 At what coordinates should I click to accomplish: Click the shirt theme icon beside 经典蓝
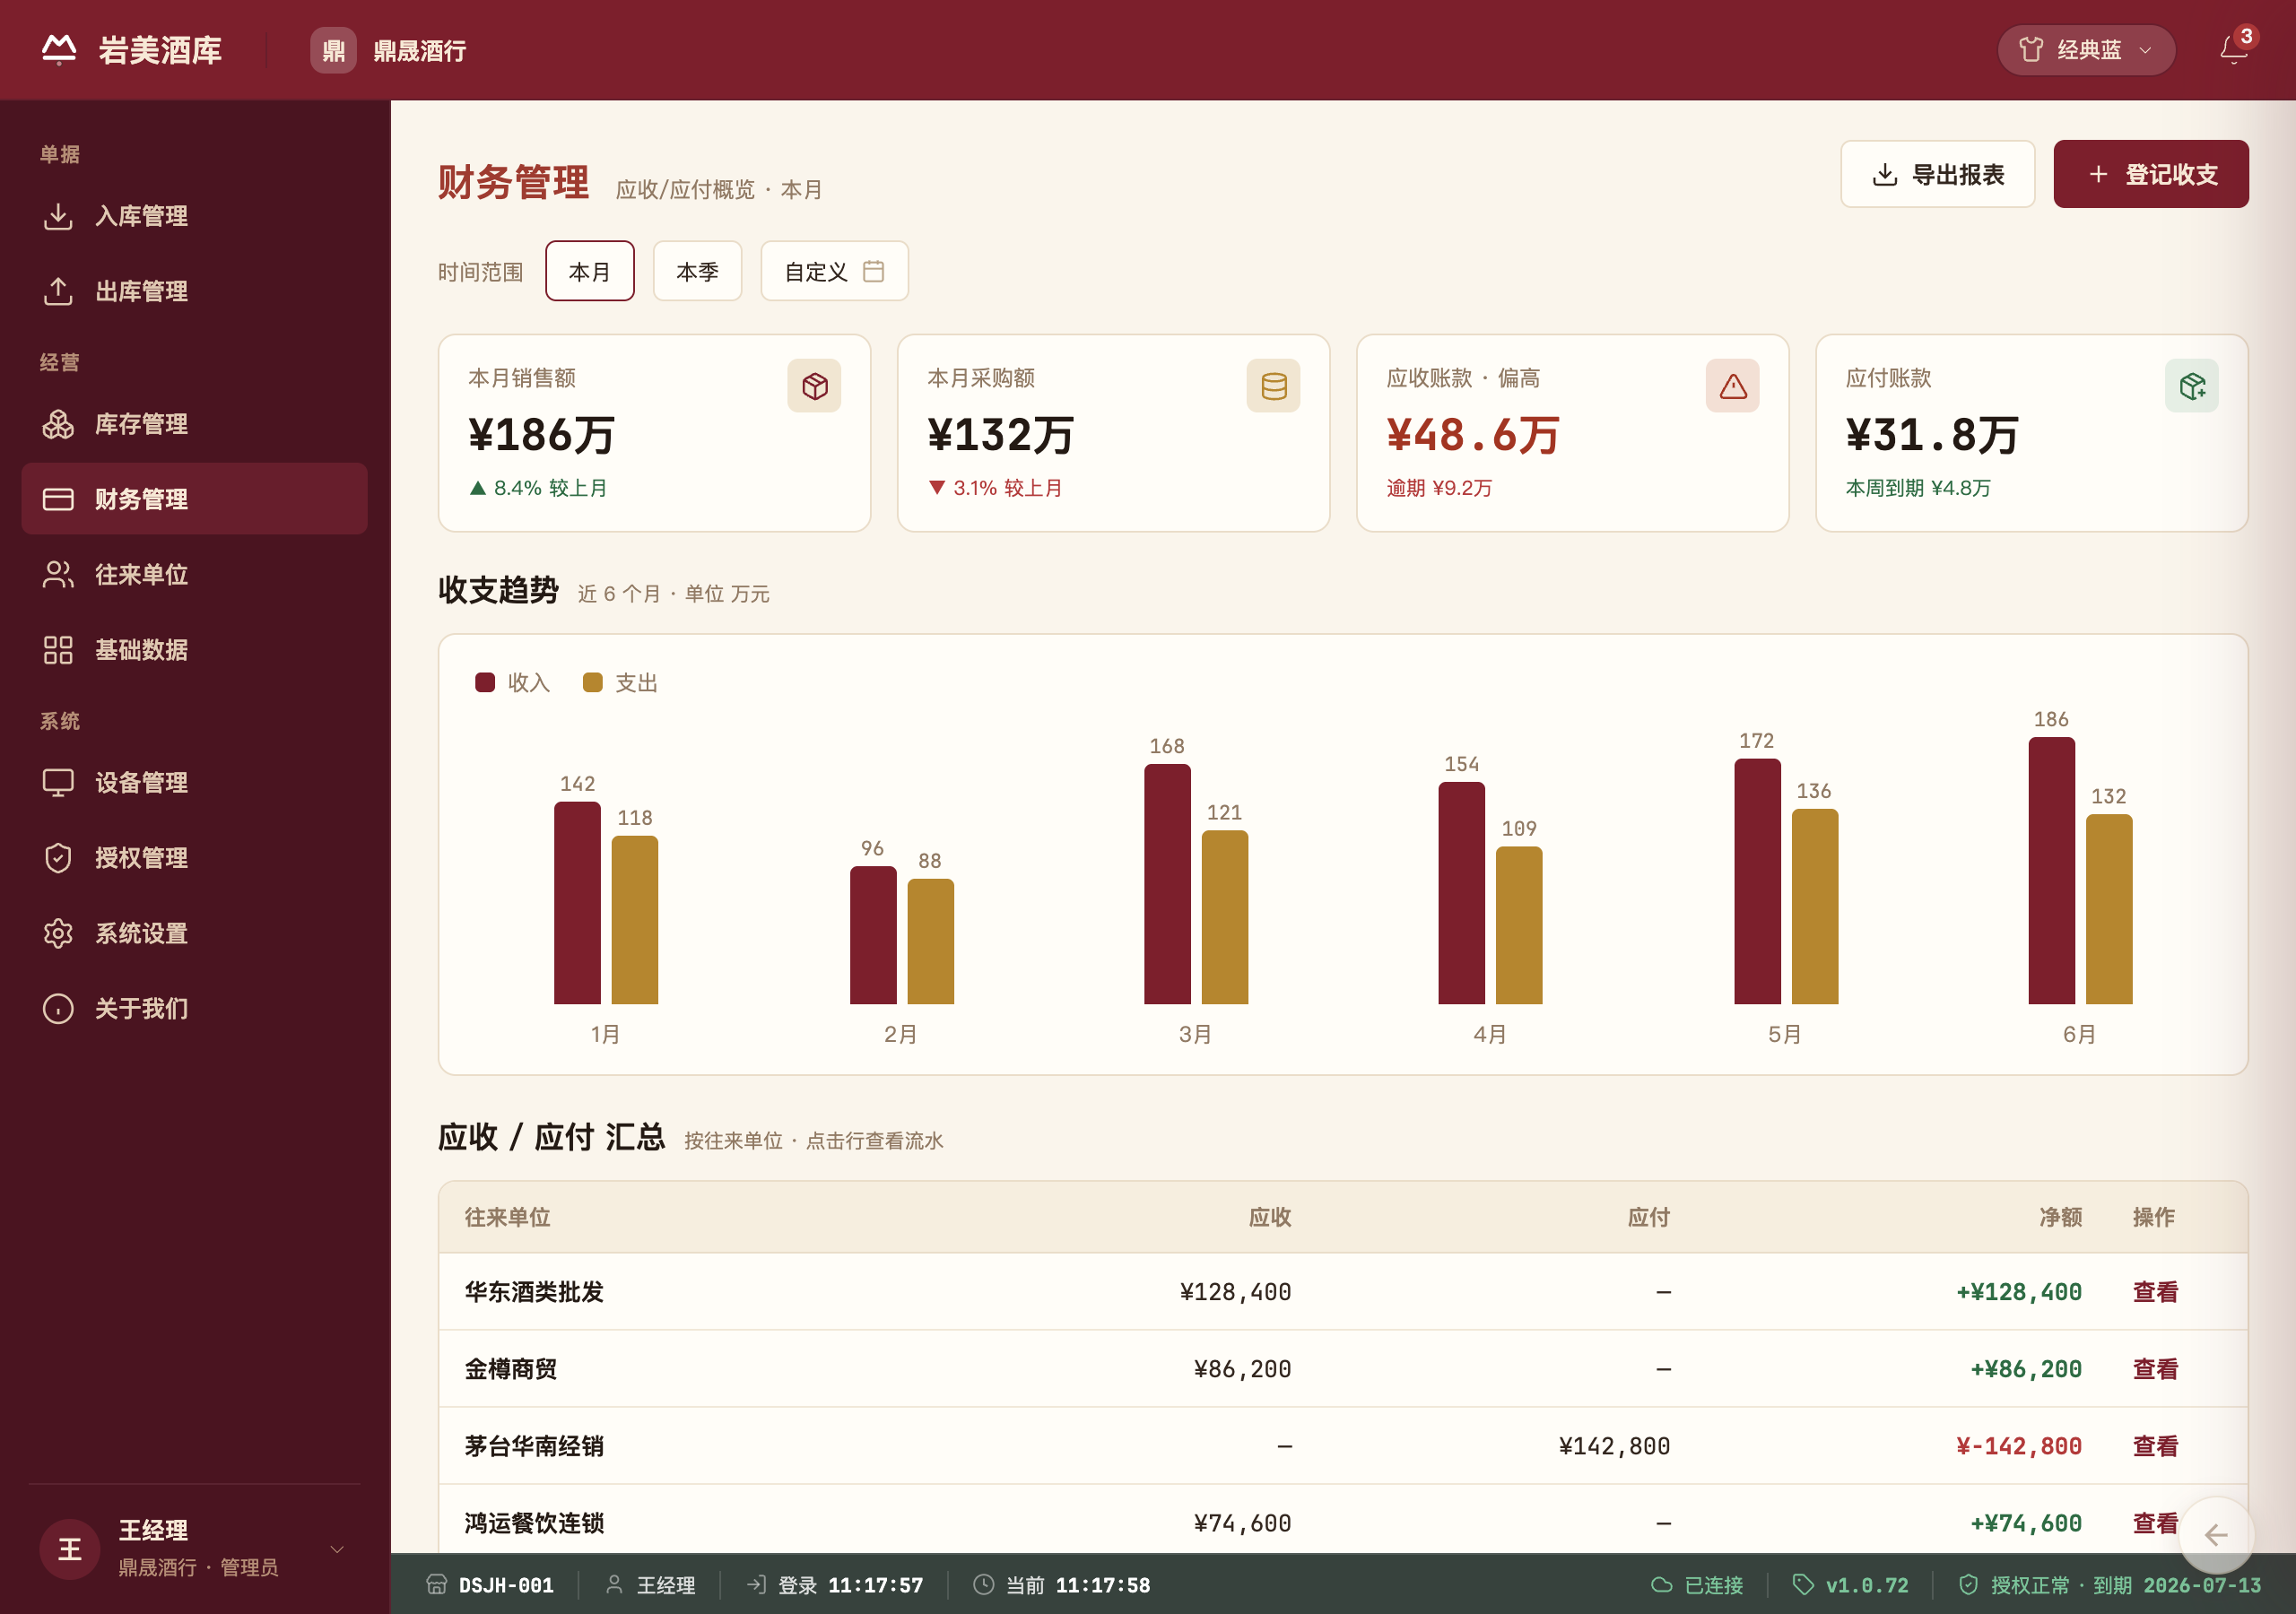(x=2031, y=50)
